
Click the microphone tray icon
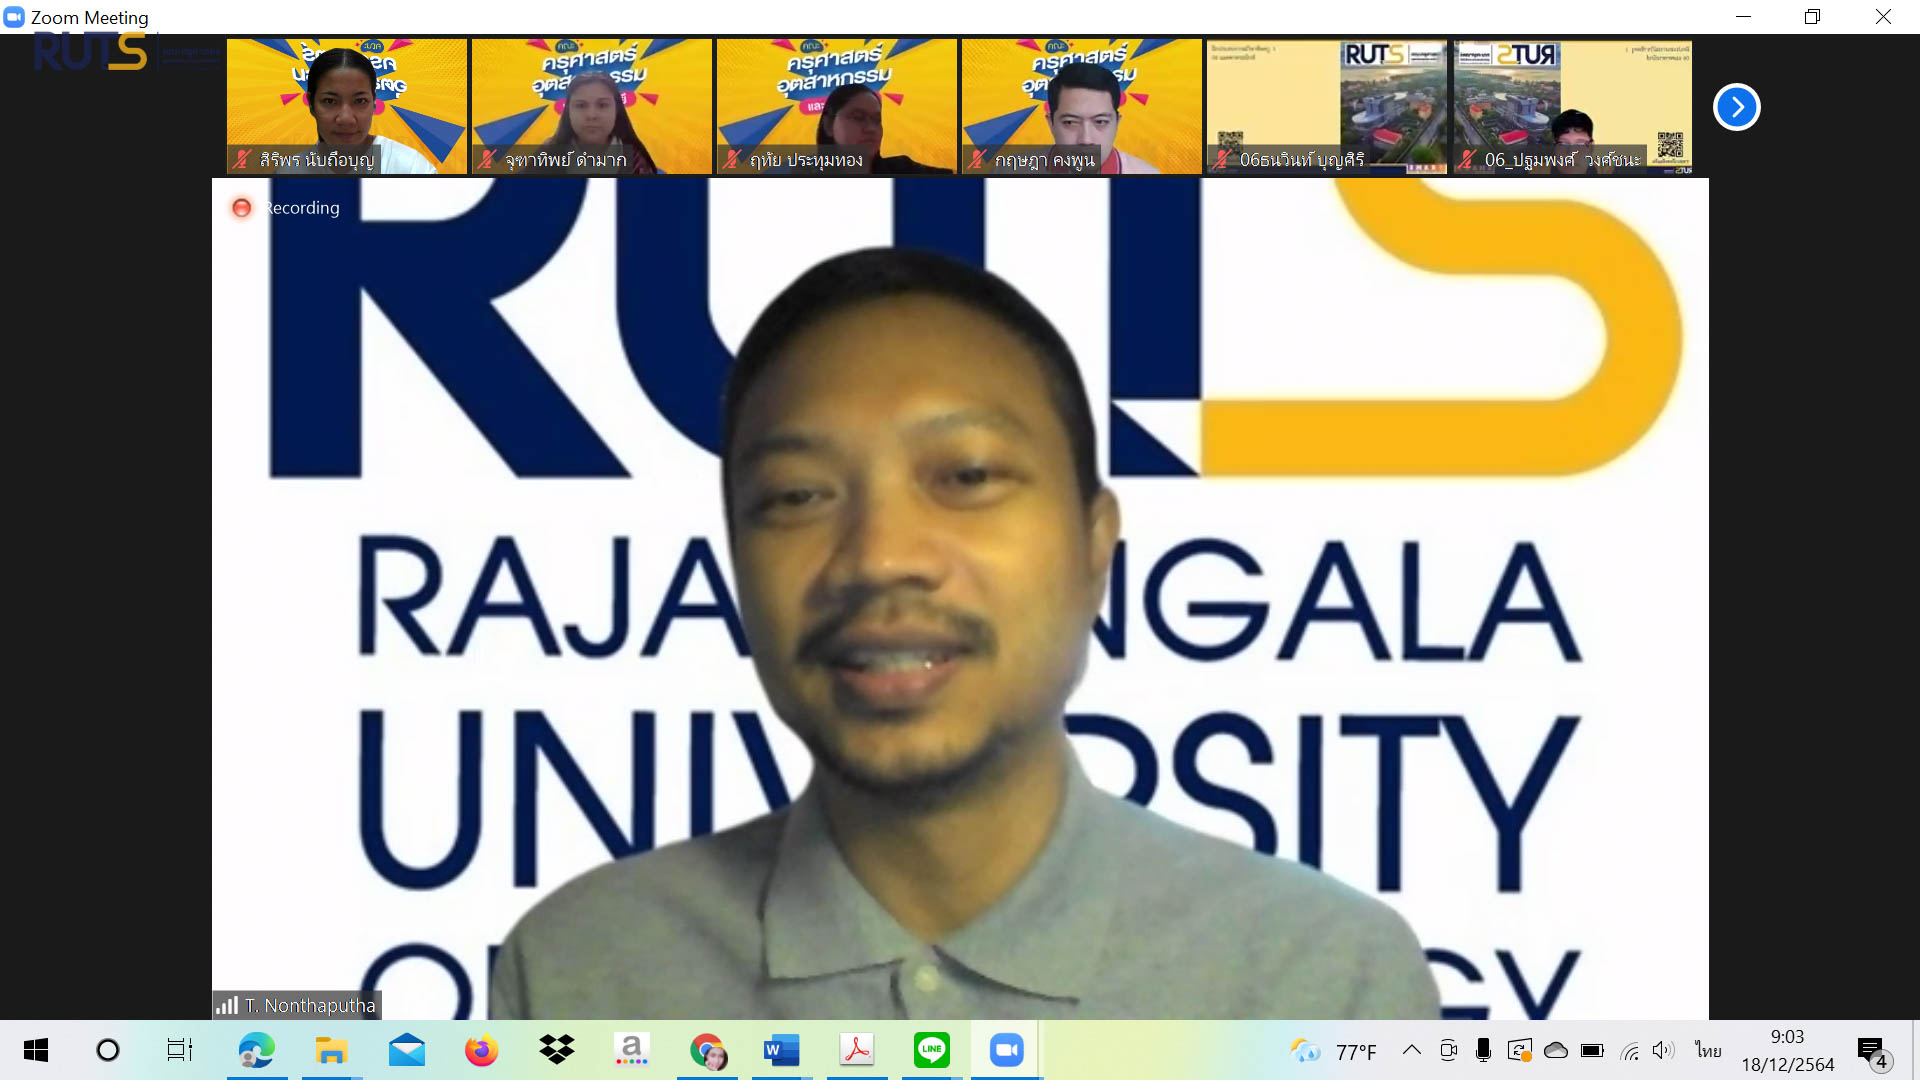[1483, 1050]
